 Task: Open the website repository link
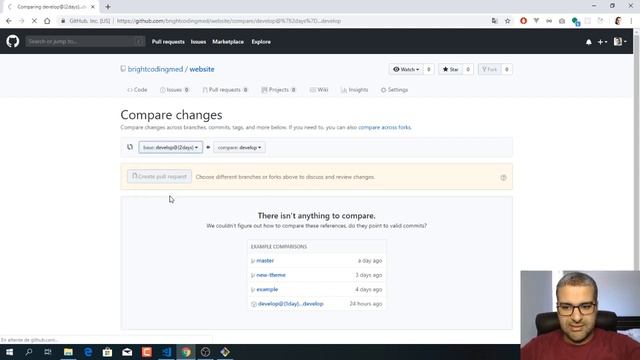click(202, 69)
